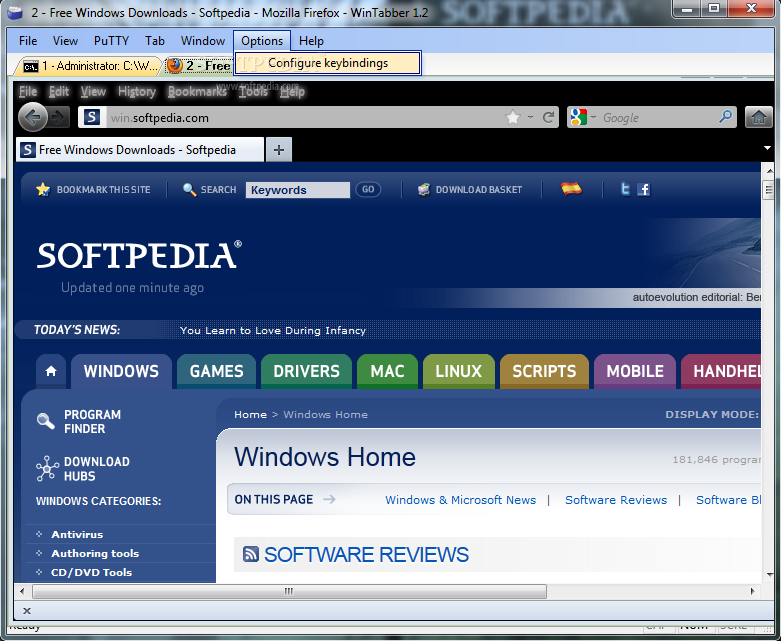Click the horizontal scrollbar right arrow
Viewport: 781px width, 641px height.
pos(752,591)
